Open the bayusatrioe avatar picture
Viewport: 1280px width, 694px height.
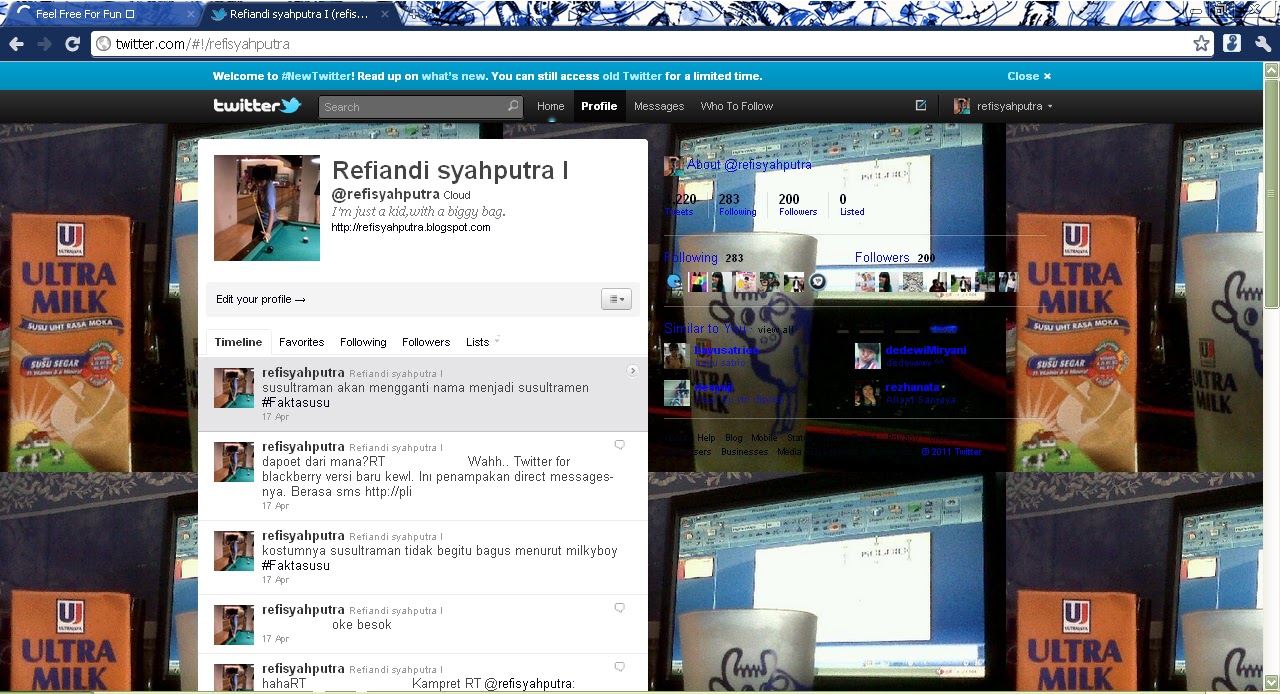pyautogui.click(x=677, y=356)
